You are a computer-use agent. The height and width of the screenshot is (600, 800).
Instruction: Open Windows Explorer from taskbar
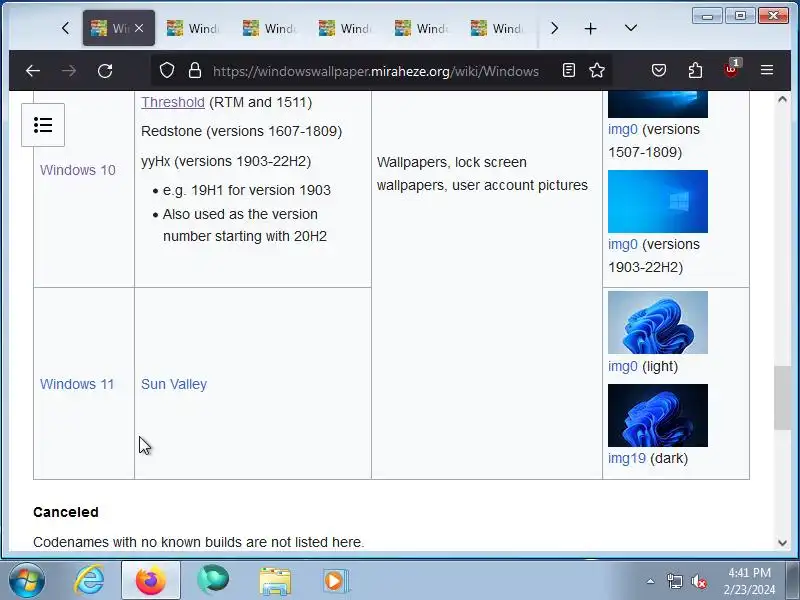point(275,581)
